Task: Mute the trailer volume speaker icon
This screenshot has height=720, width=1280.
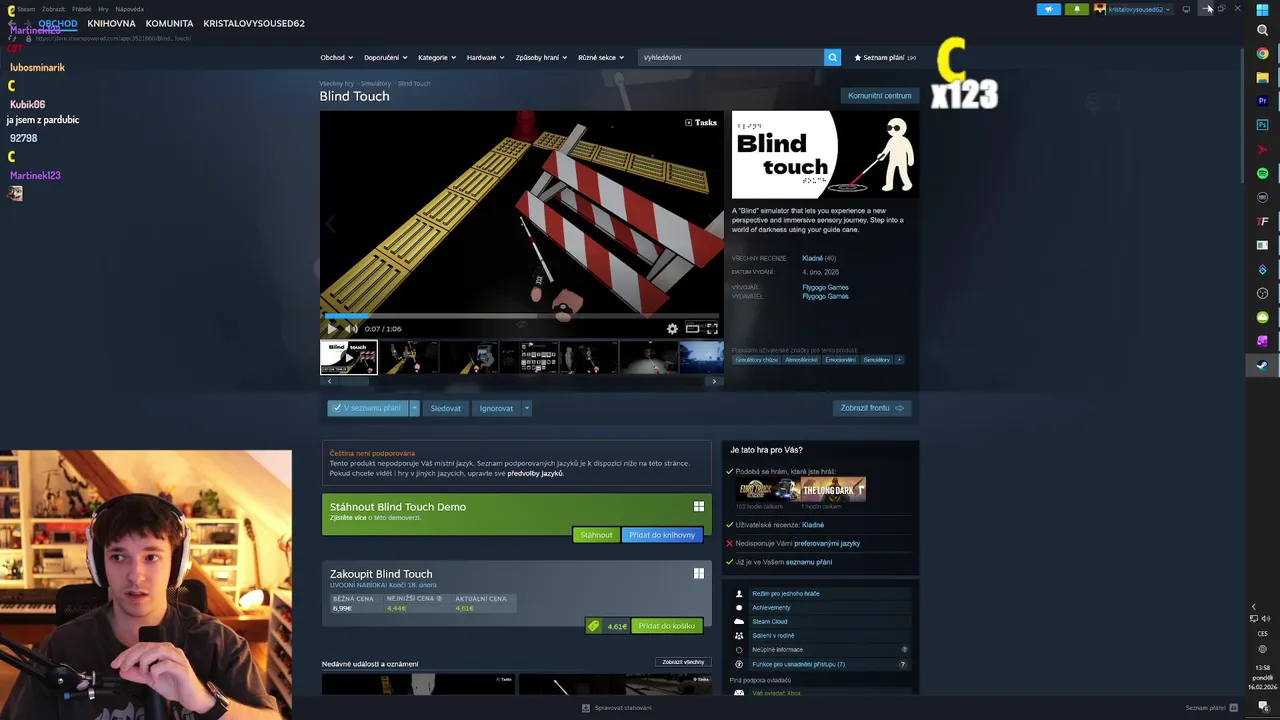Action: [x=351, y=328]
